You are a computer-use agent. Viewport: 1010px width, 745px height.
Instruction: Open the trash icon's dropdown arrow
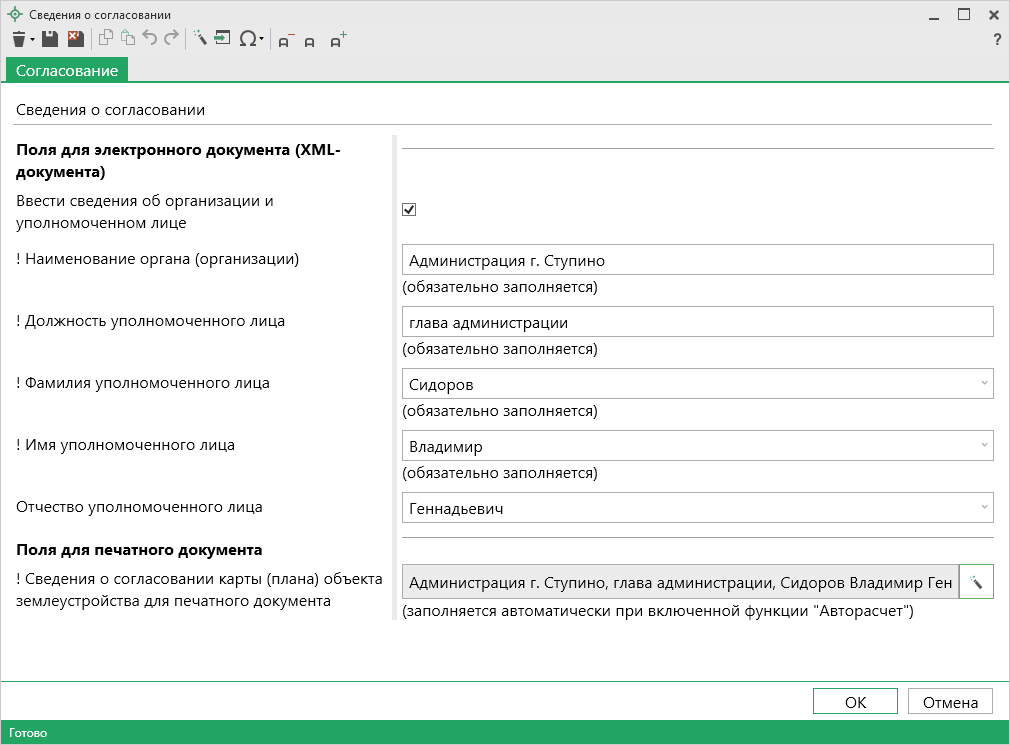tap(32, 40)
